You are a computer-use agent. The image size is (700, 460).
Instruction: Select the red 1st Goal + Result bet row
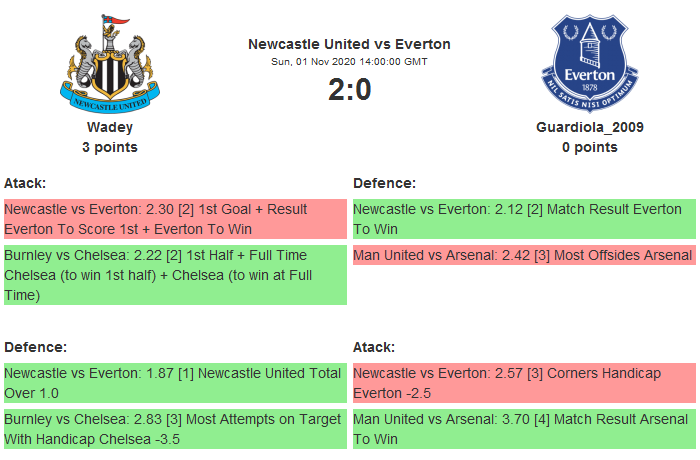point(175,219)
